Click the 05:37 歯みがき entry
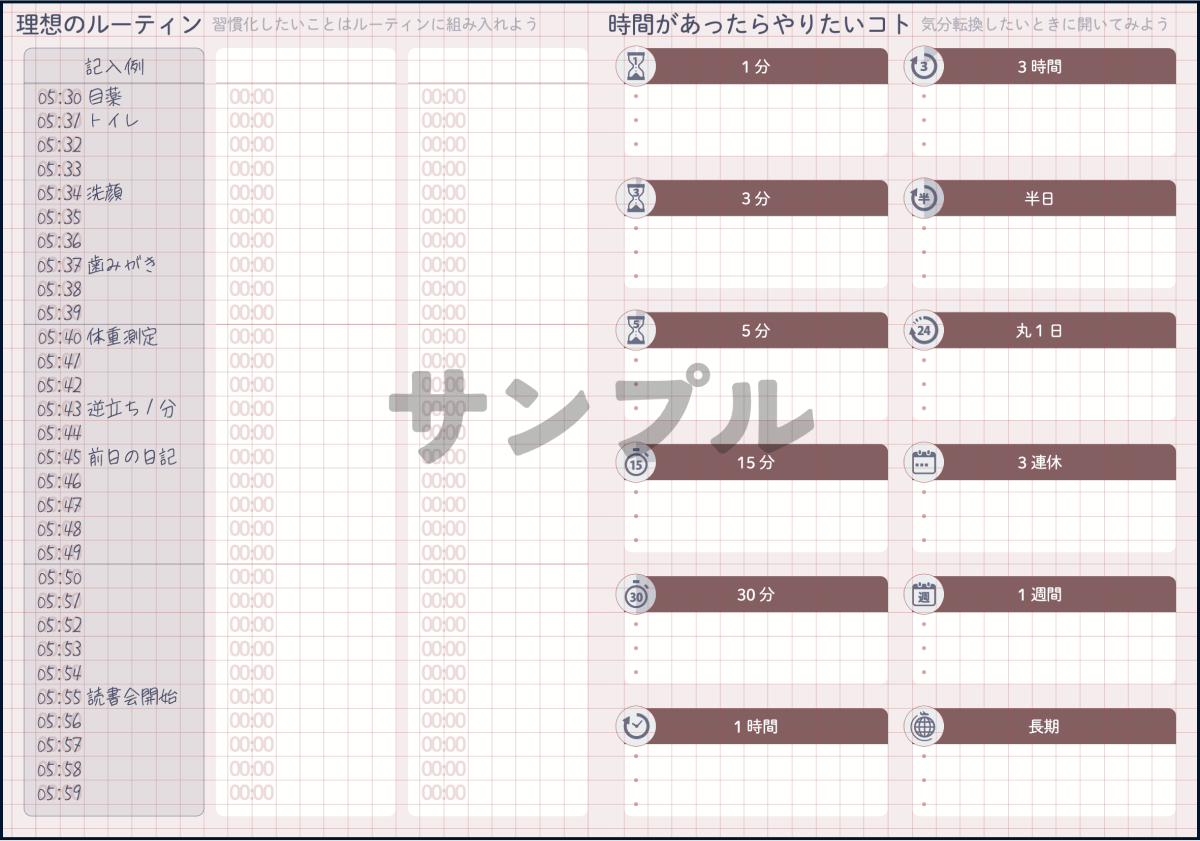Image resolution: width=1200 pixels, height=841 pixels. tap(98, 265)
